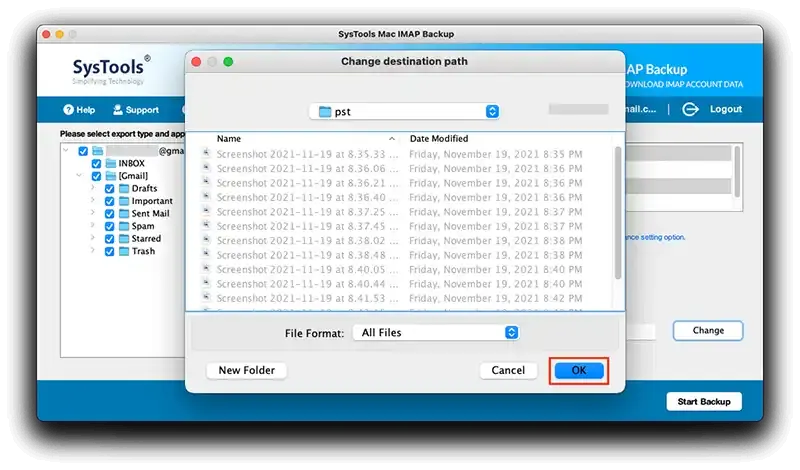This screenshot has width=800, height=470.
Task: Uncheck the Starred checkbox
Action: pos(109,239)
